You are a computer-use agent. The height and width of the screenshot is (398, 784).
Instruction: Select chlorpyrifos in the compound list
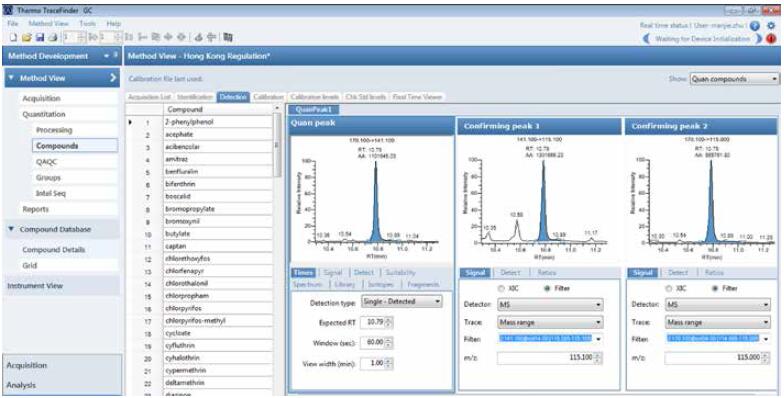(218, 308)
